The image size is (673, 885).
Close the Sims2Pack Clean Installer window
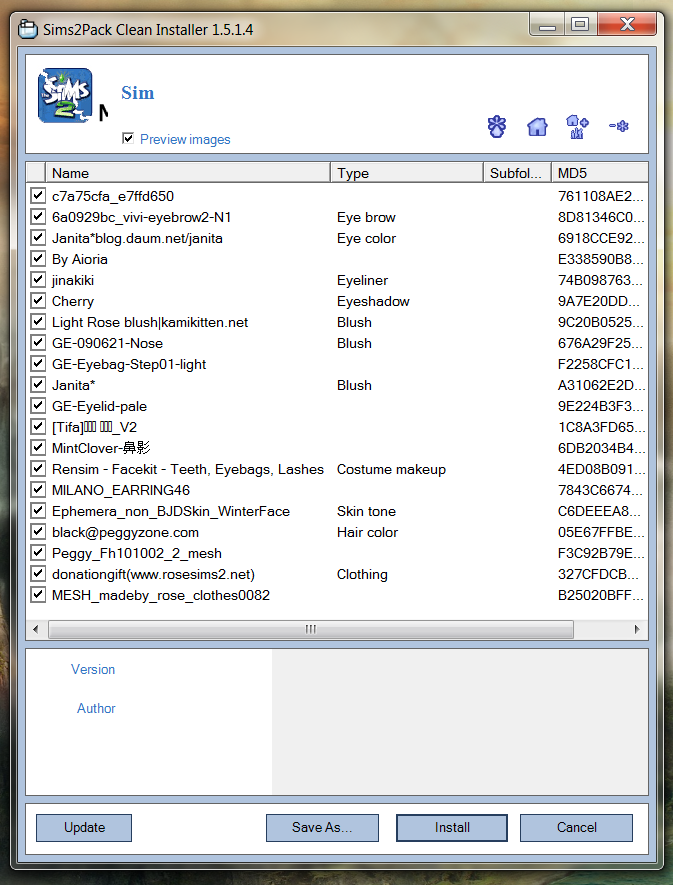pos(627,25)
